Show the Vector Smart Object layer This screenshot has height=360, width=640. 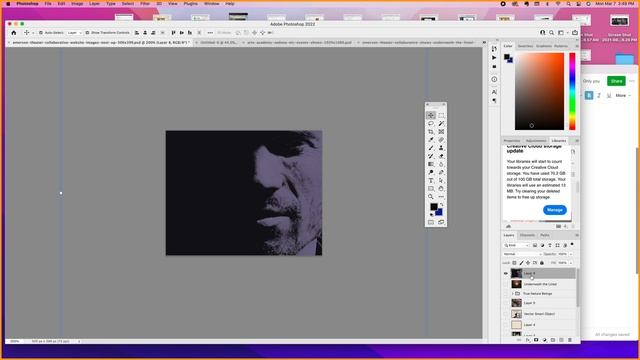(506, 314)
